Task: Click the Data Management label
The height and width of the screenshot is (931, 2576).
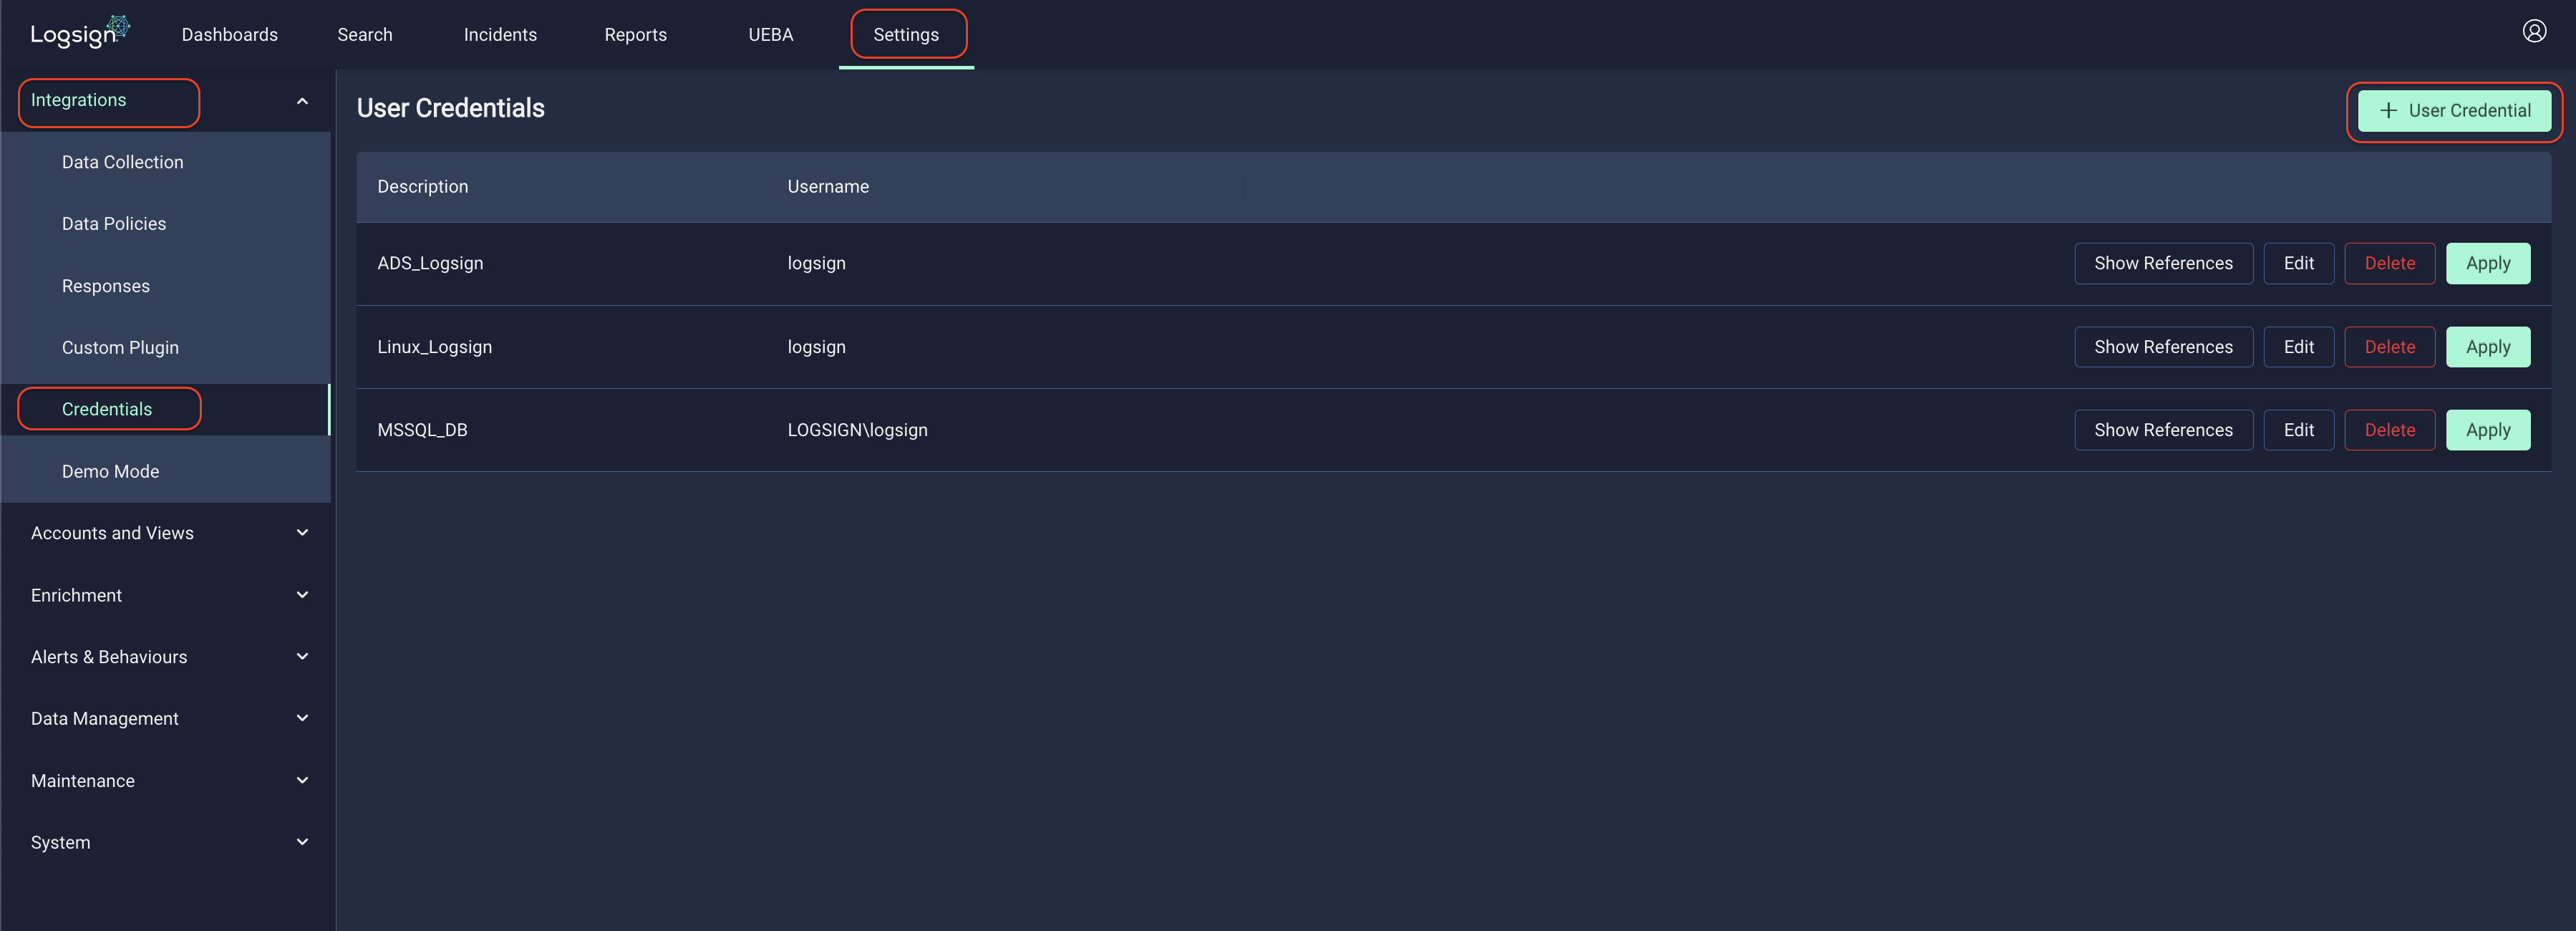Action: [x=105, y=719]
